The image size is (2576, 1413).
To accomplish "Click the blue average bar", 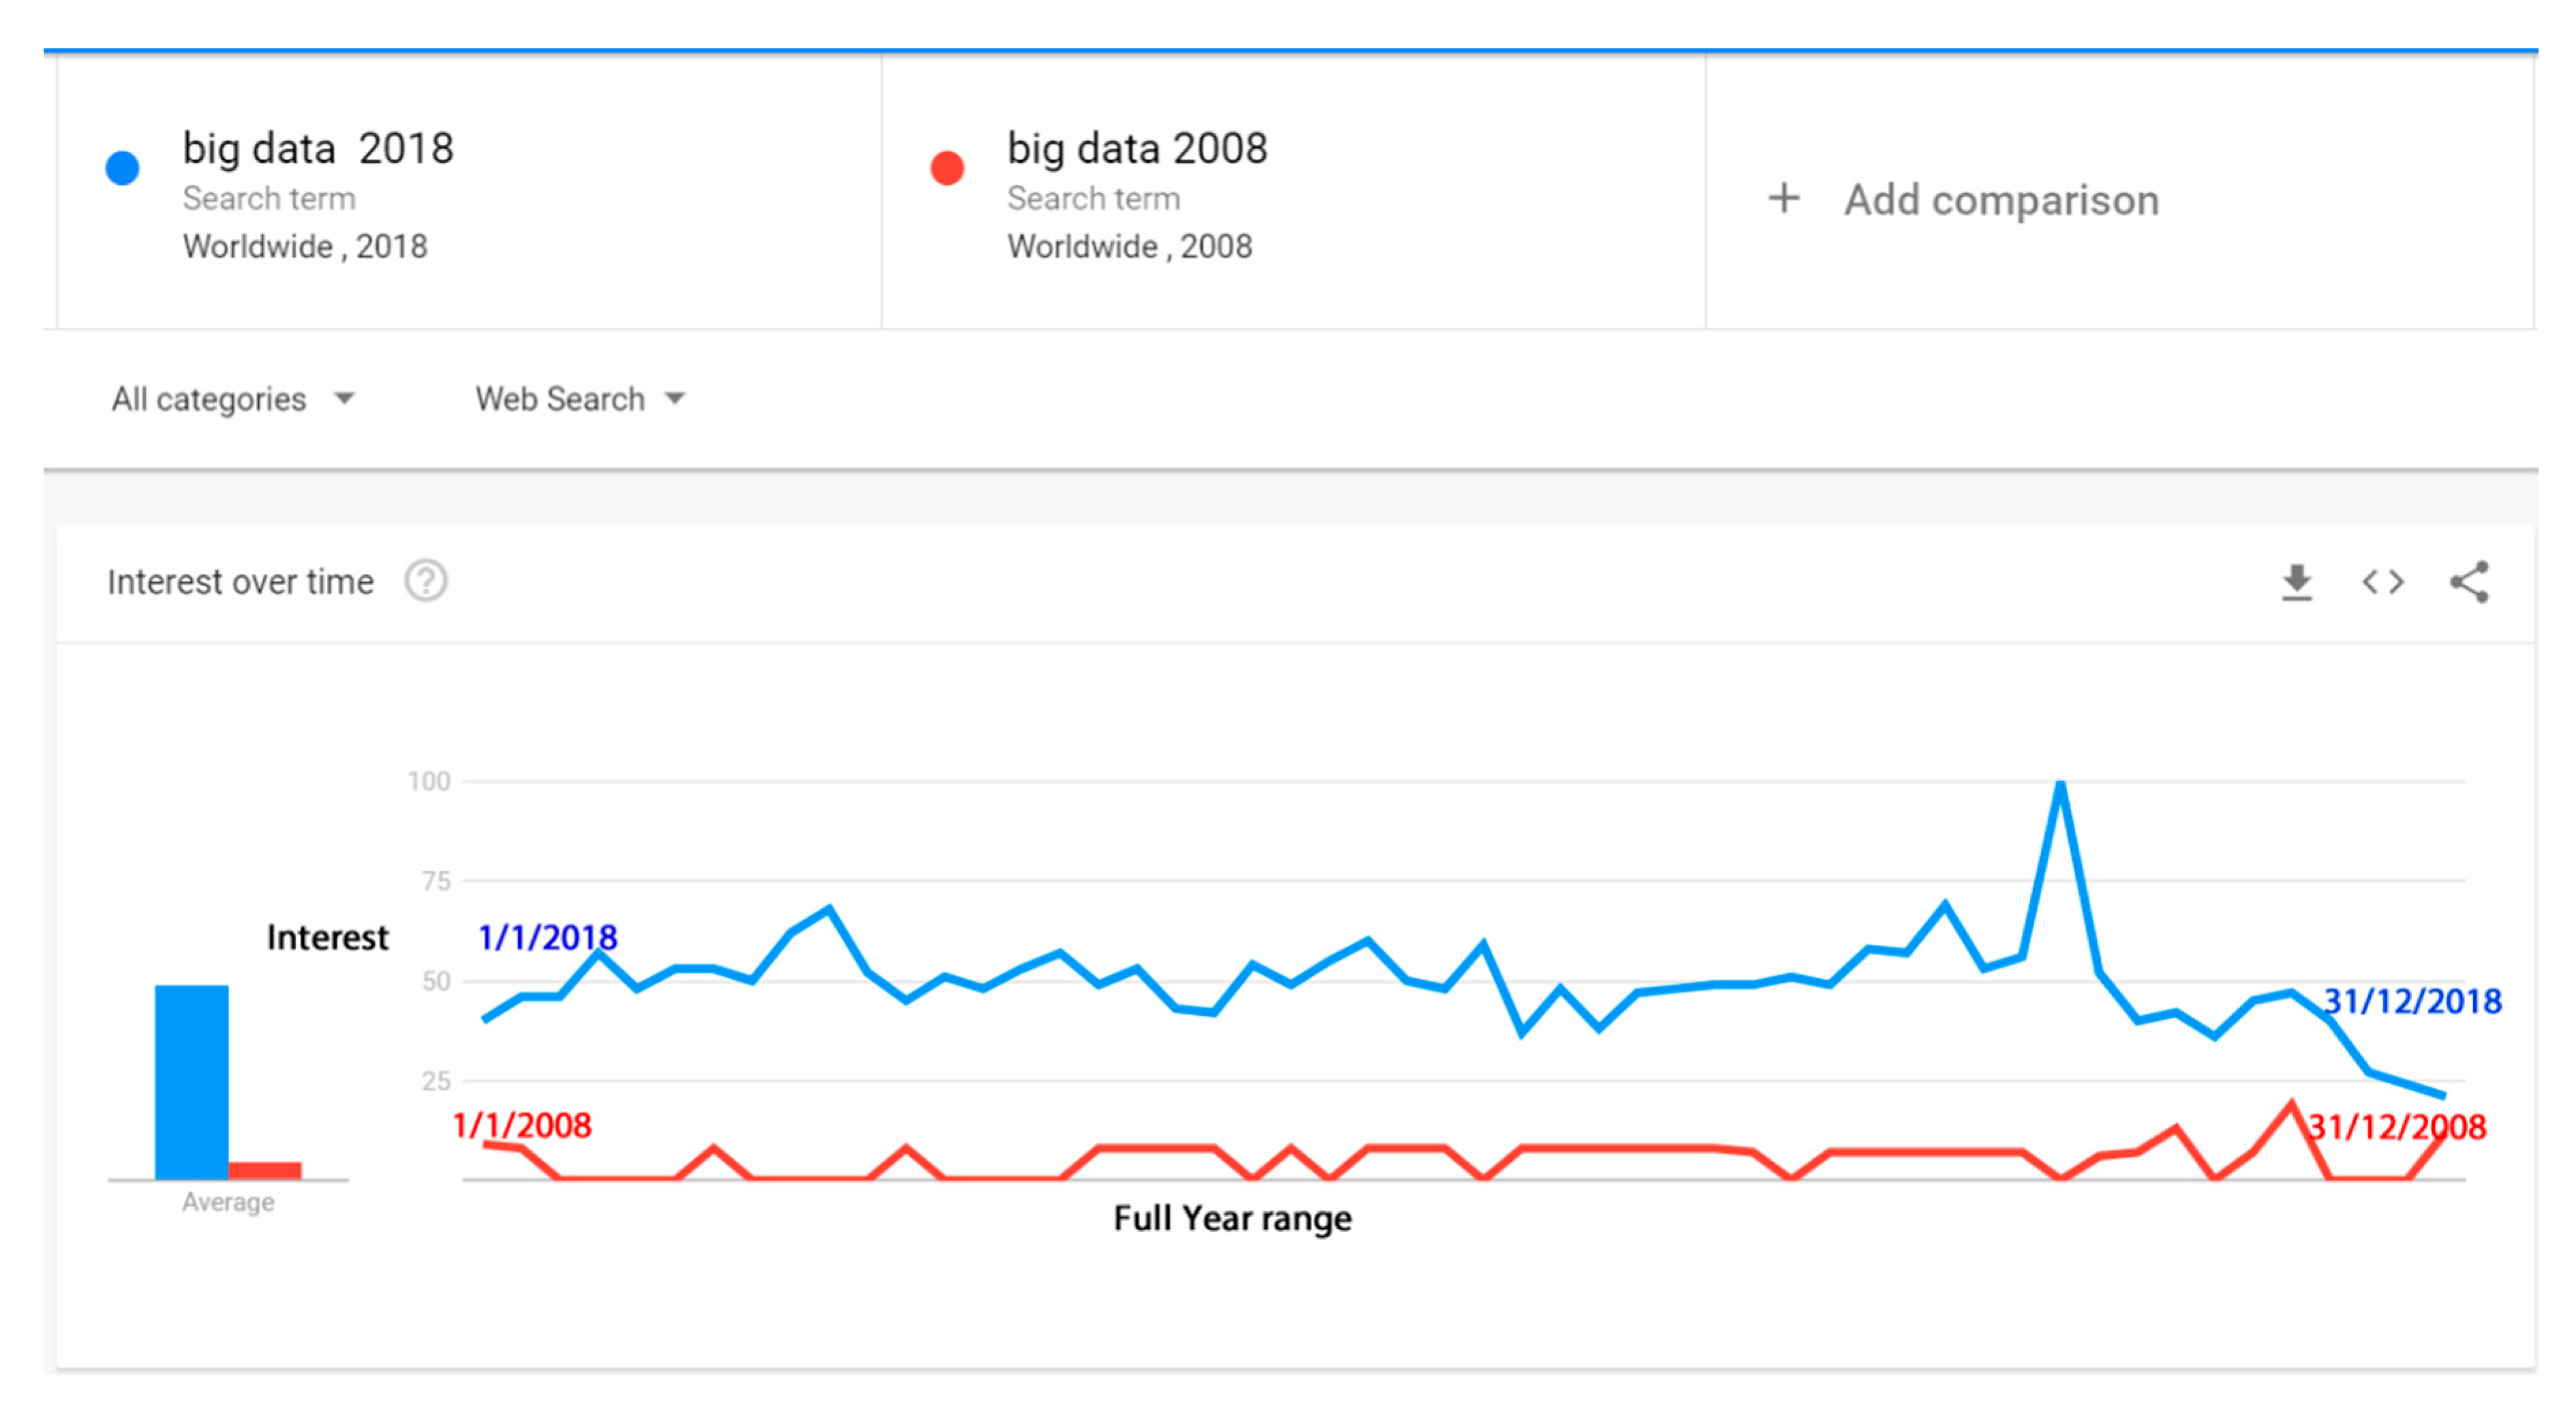I will coord(191,1082).
